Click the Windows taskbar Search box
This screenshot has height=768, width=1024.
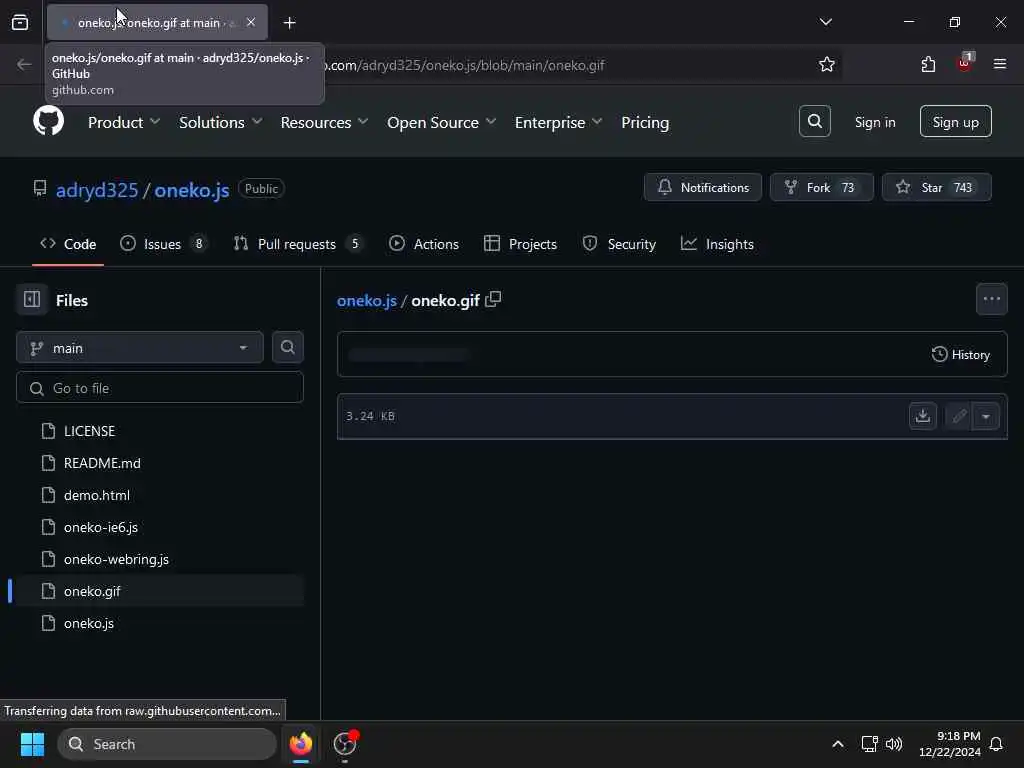click(x=167, y=744)
